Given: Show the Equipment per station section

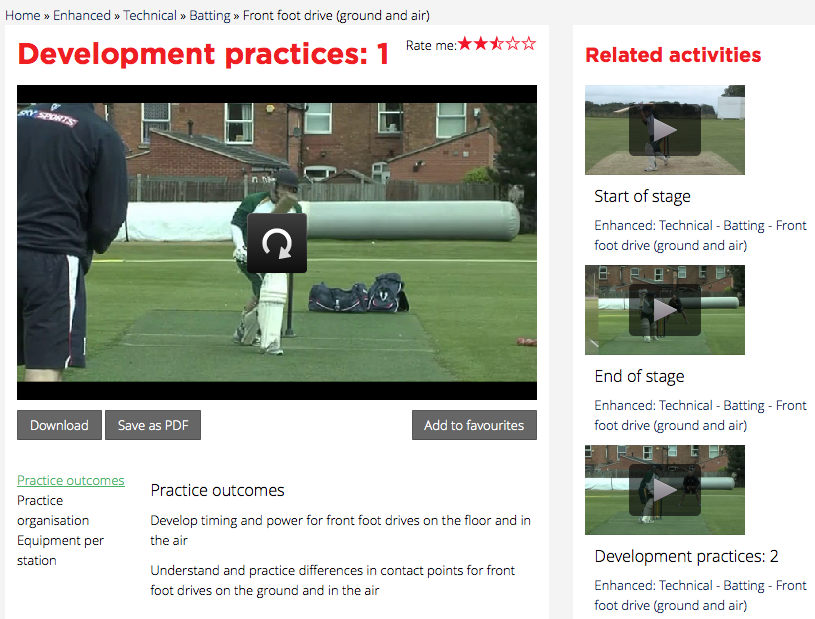Looking at the screenshot, I should pos(60,550).
